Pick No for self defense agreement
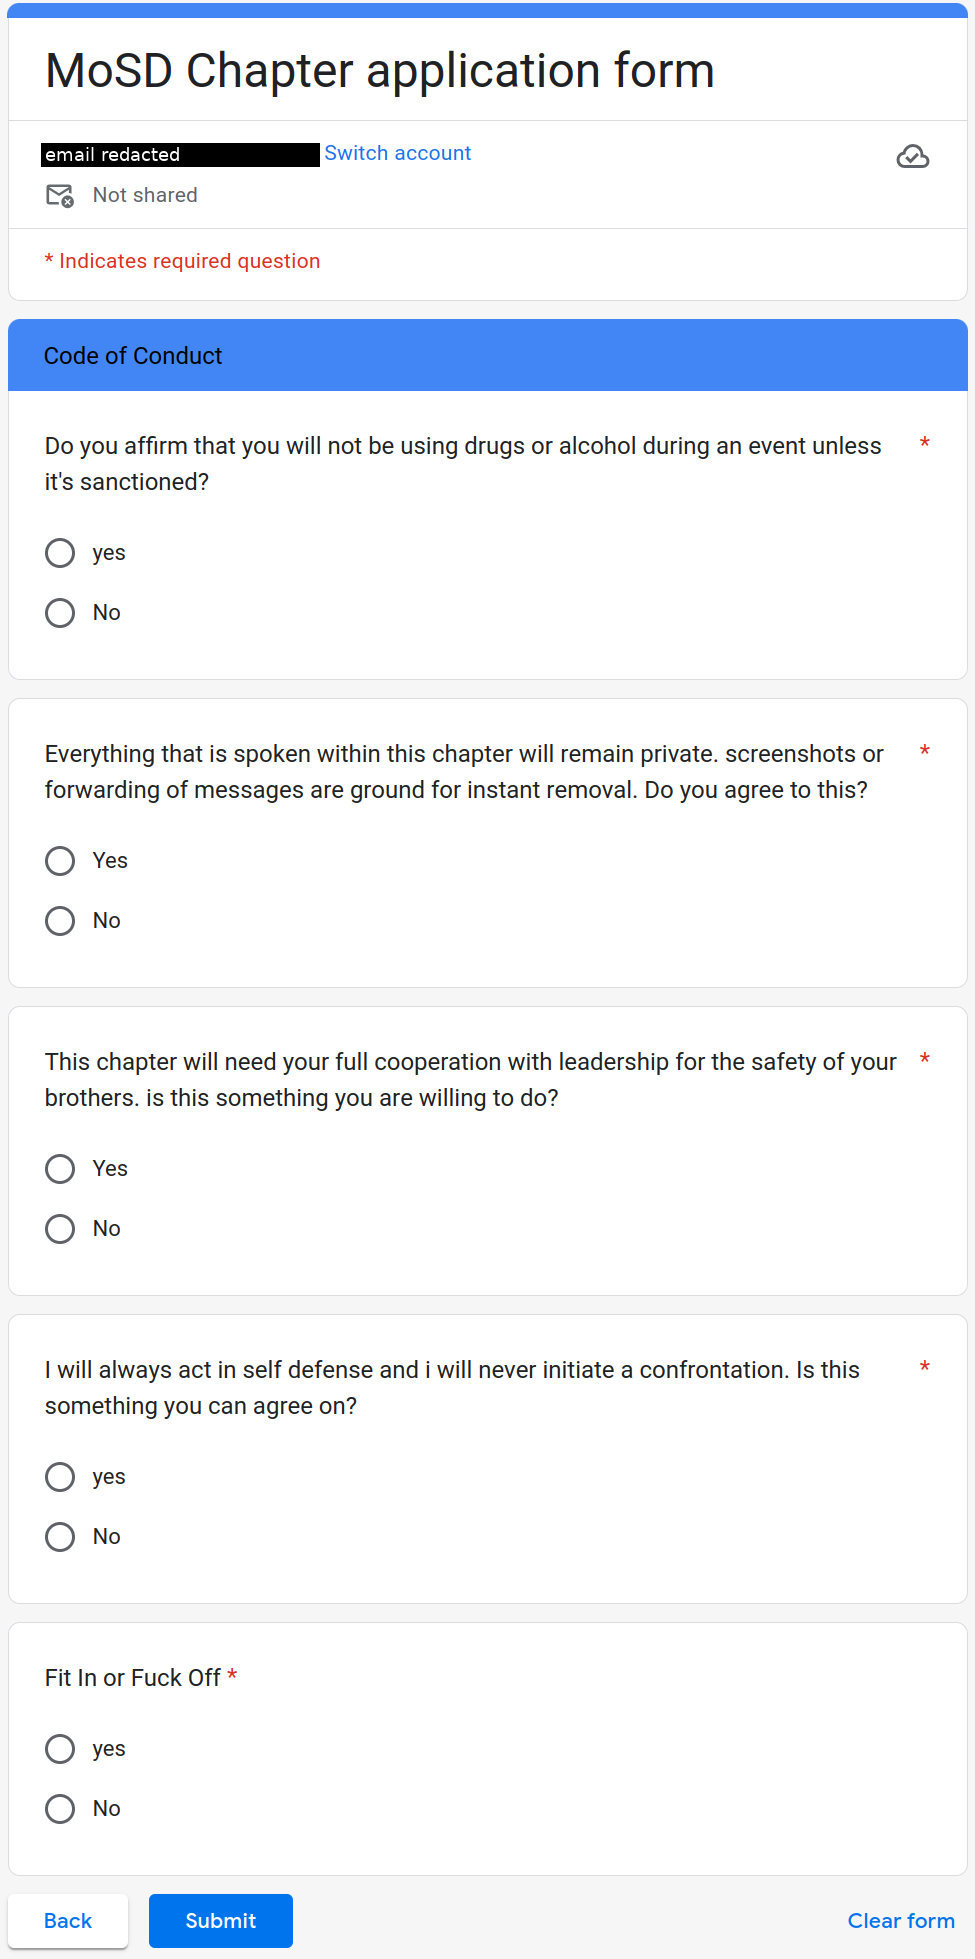Image resolution: width=975 pixels, height=1959 pixels. pos(60,1537)
